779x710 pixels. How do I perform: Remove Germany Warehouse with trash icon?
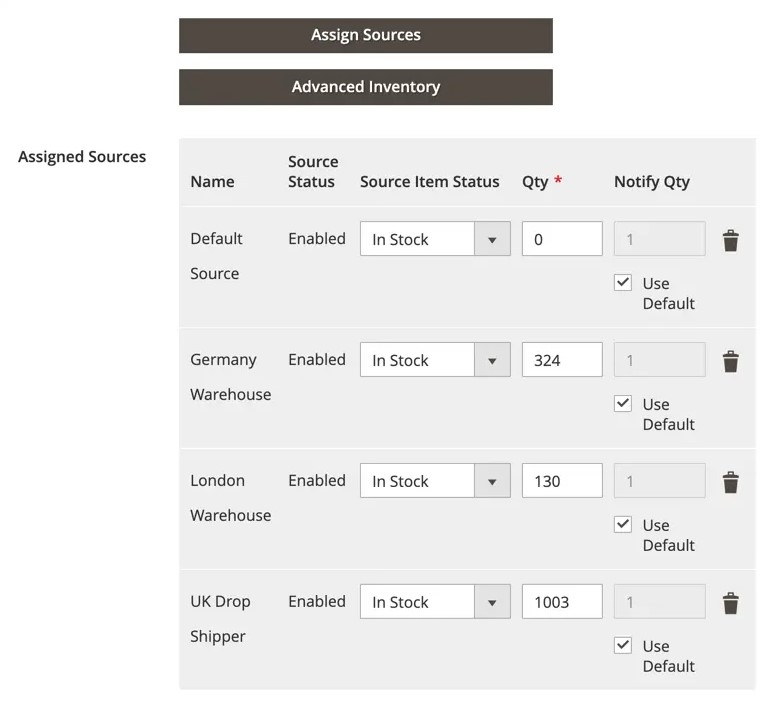[730, 361]
